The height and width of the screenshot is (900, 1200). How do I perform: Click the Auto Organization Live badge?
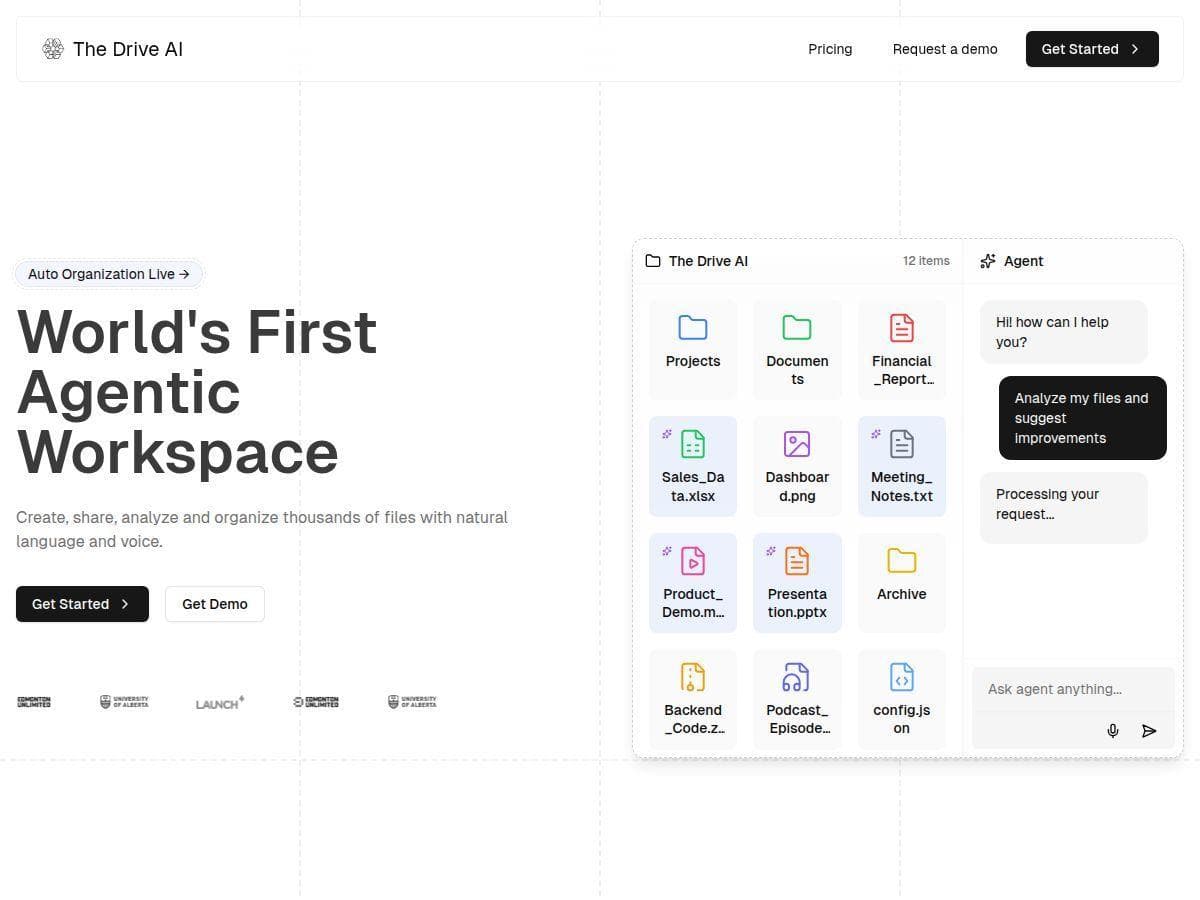(108, 274)
